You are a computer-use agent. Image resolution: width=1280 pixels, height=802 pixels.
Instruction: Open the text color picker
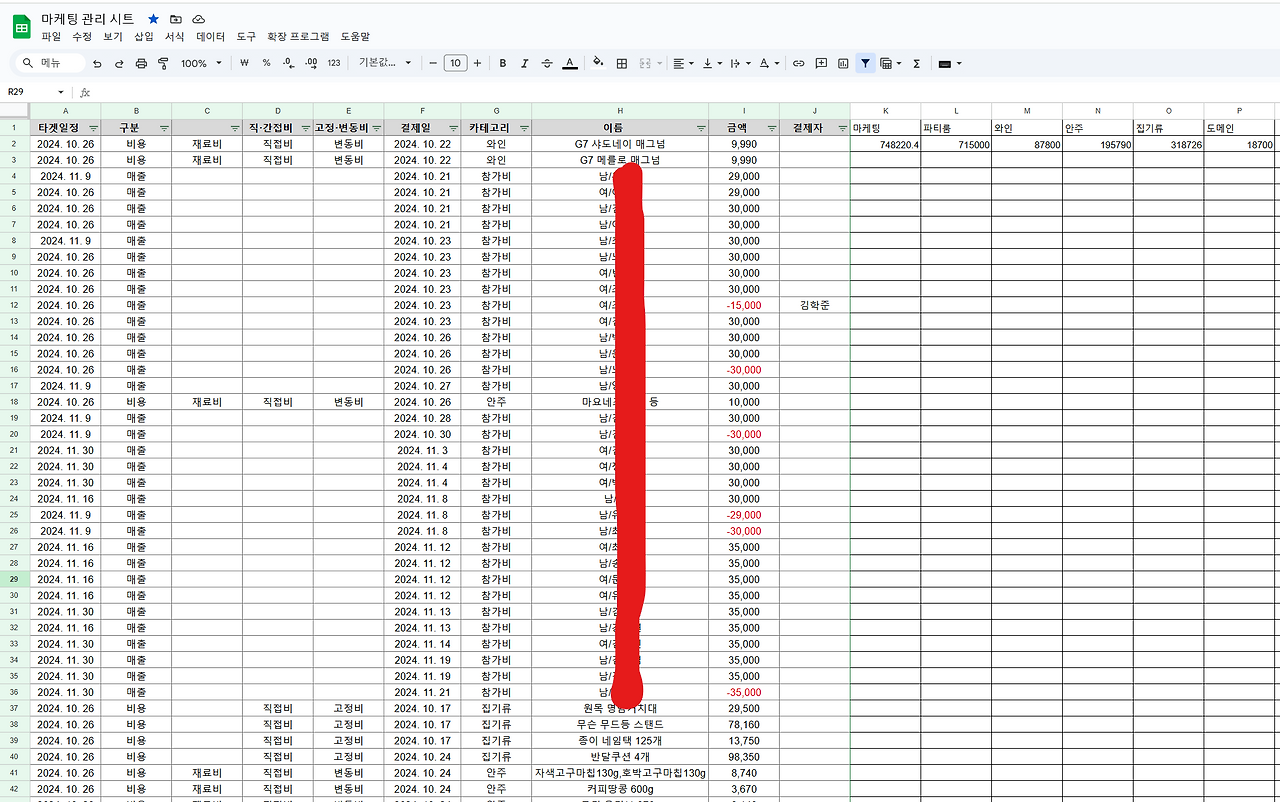569,63
